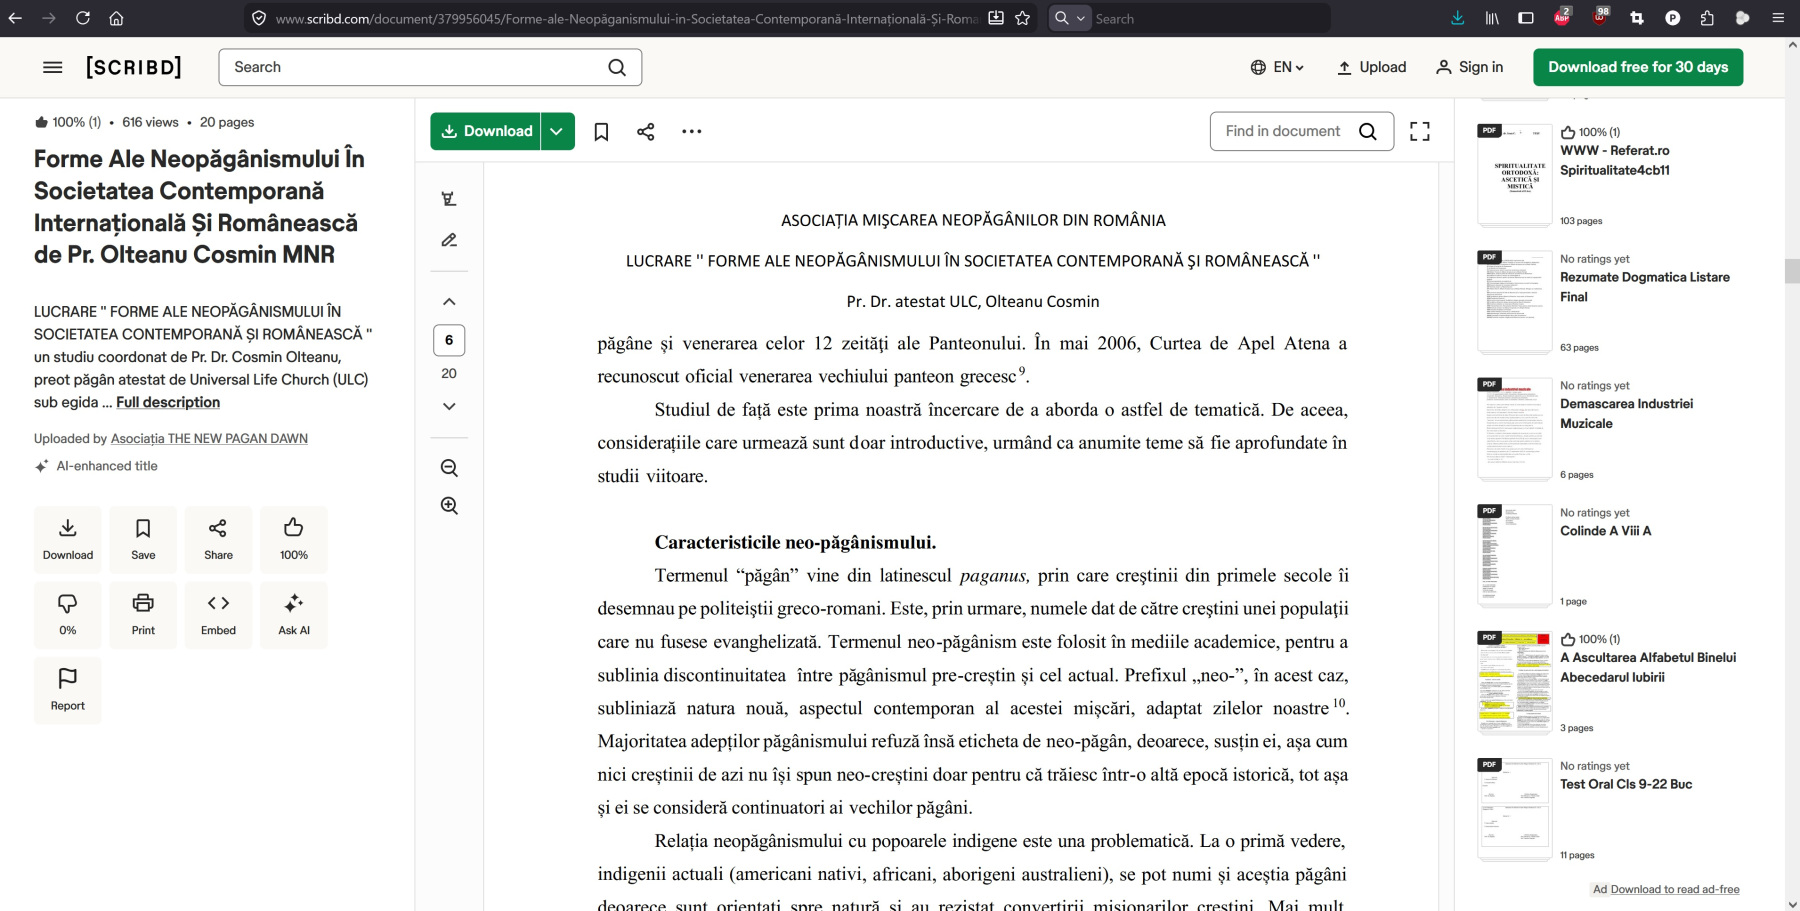
Task: Toggle the thumbs-up 100% rating
Action: pyautogui.click(x=294, y=539)
